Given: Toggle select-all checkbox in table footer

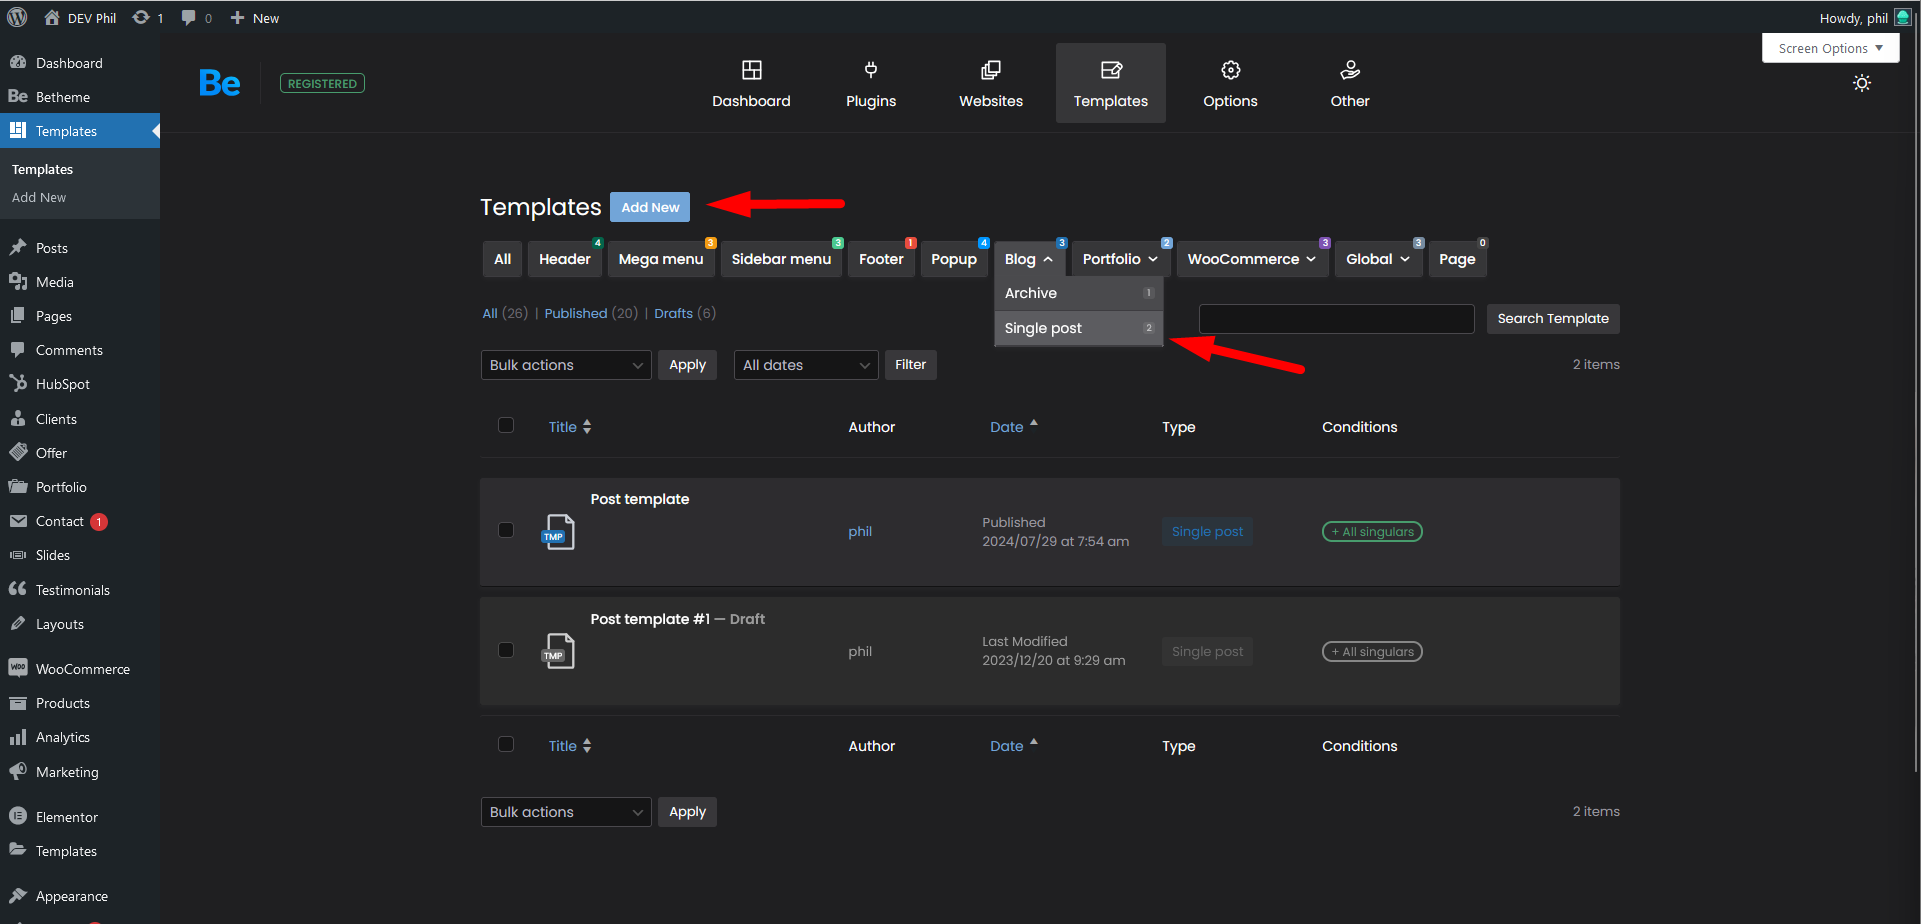Looking at the screenshot, I should [506, 744].
